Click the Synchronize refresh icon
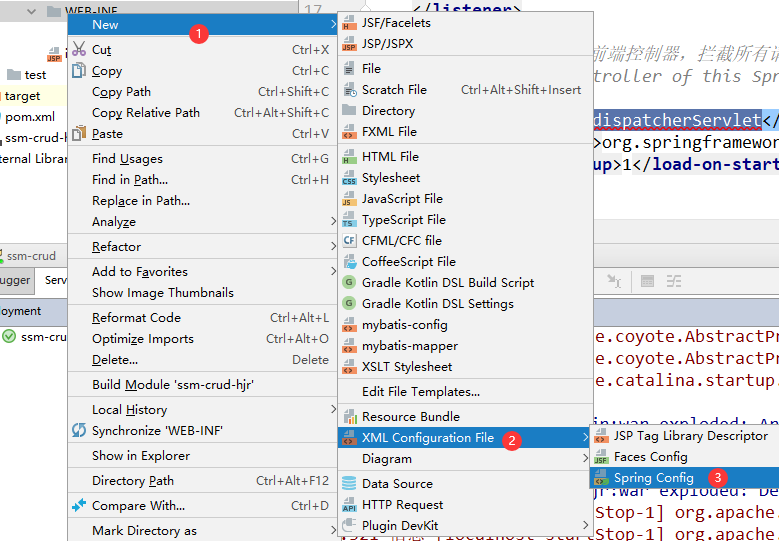Viewport: 779px width, 541px height. tap(79, 430)
